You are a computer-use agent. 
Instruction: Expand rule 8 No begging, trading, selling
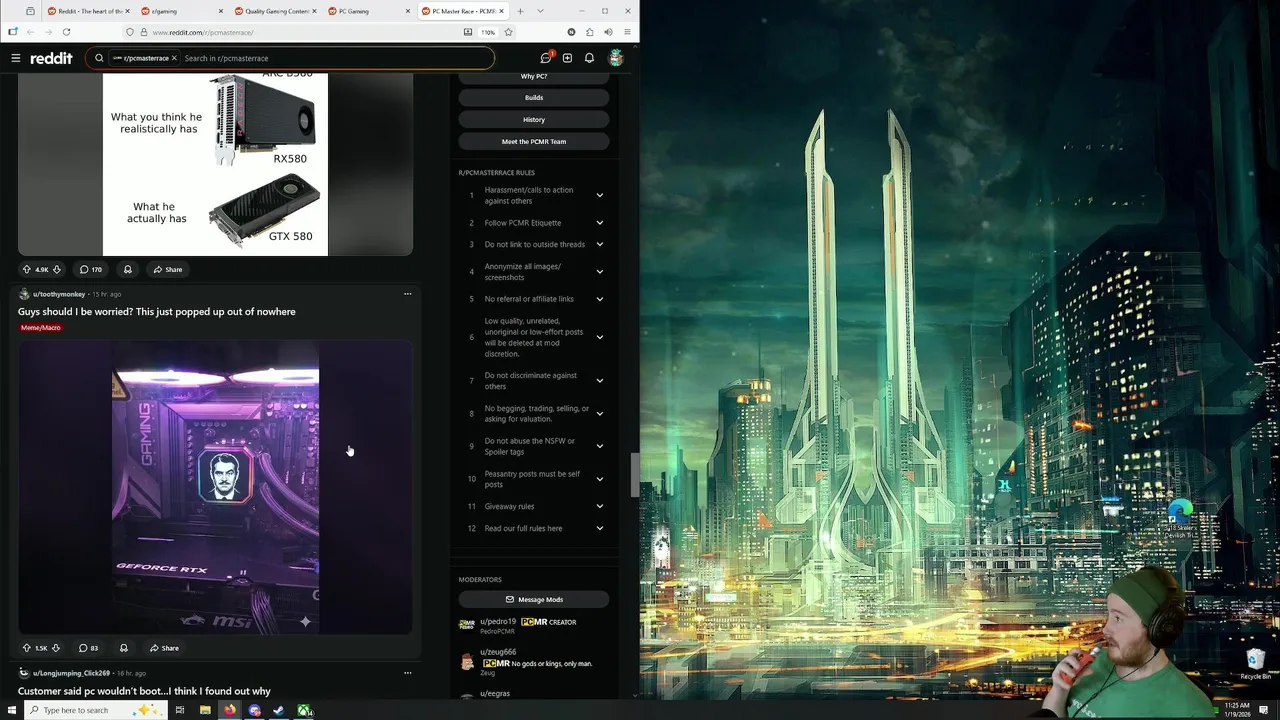[x=600, y=414]
